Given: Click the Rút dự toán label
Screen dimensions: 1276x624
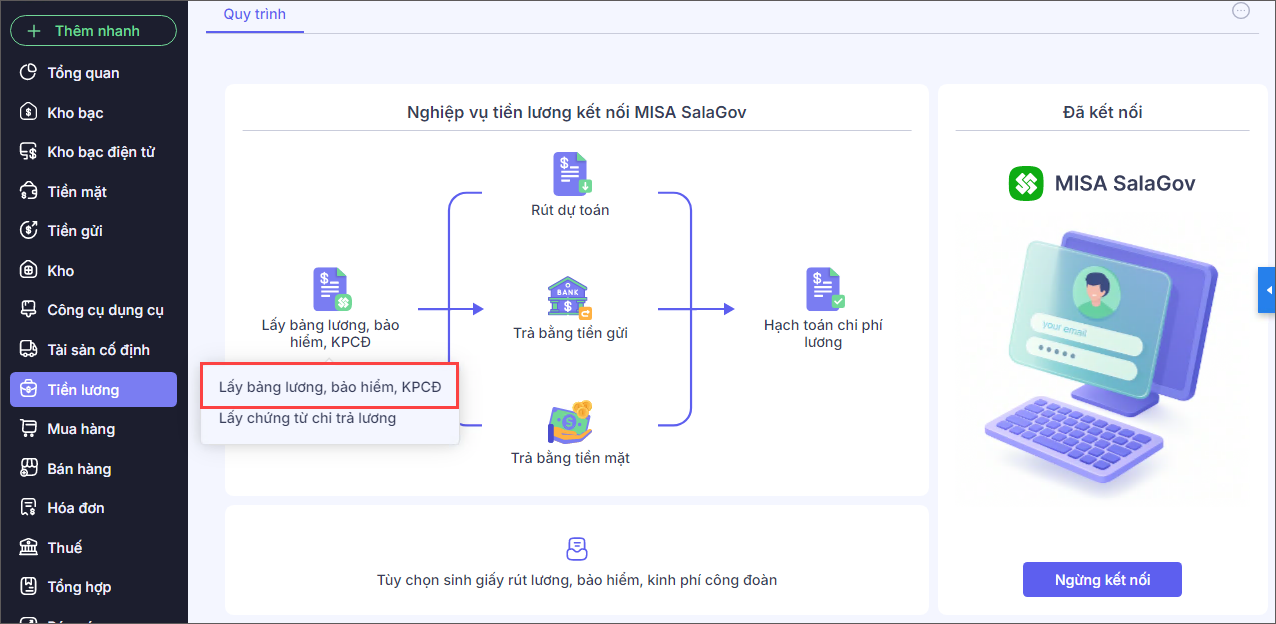Looking at the screenshot, I should [x=570, y=210].
